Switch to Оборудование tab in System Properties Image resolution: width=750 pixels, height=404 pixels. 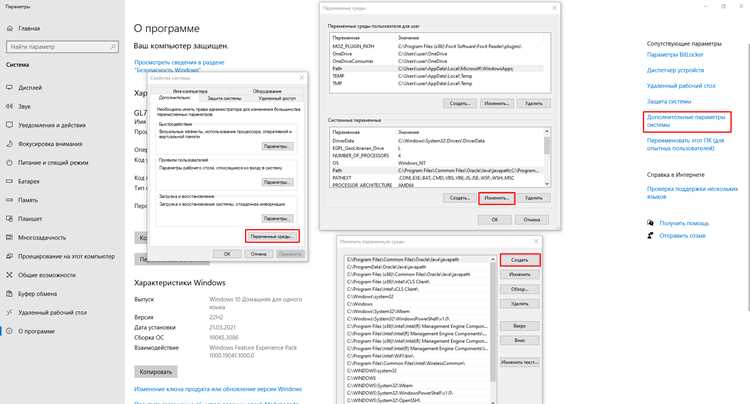[267, 91]
